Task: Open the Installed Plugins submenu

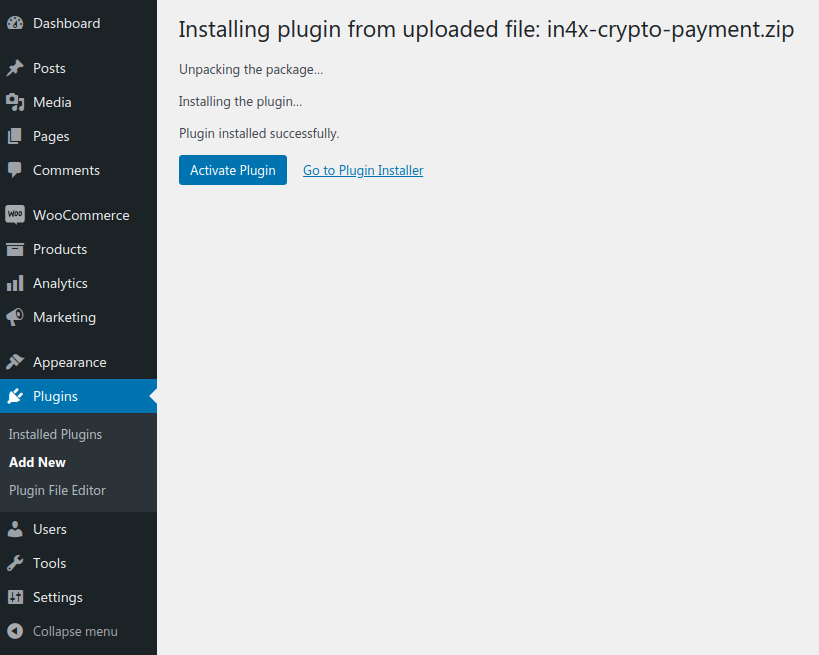Action: tap(55, 435)
